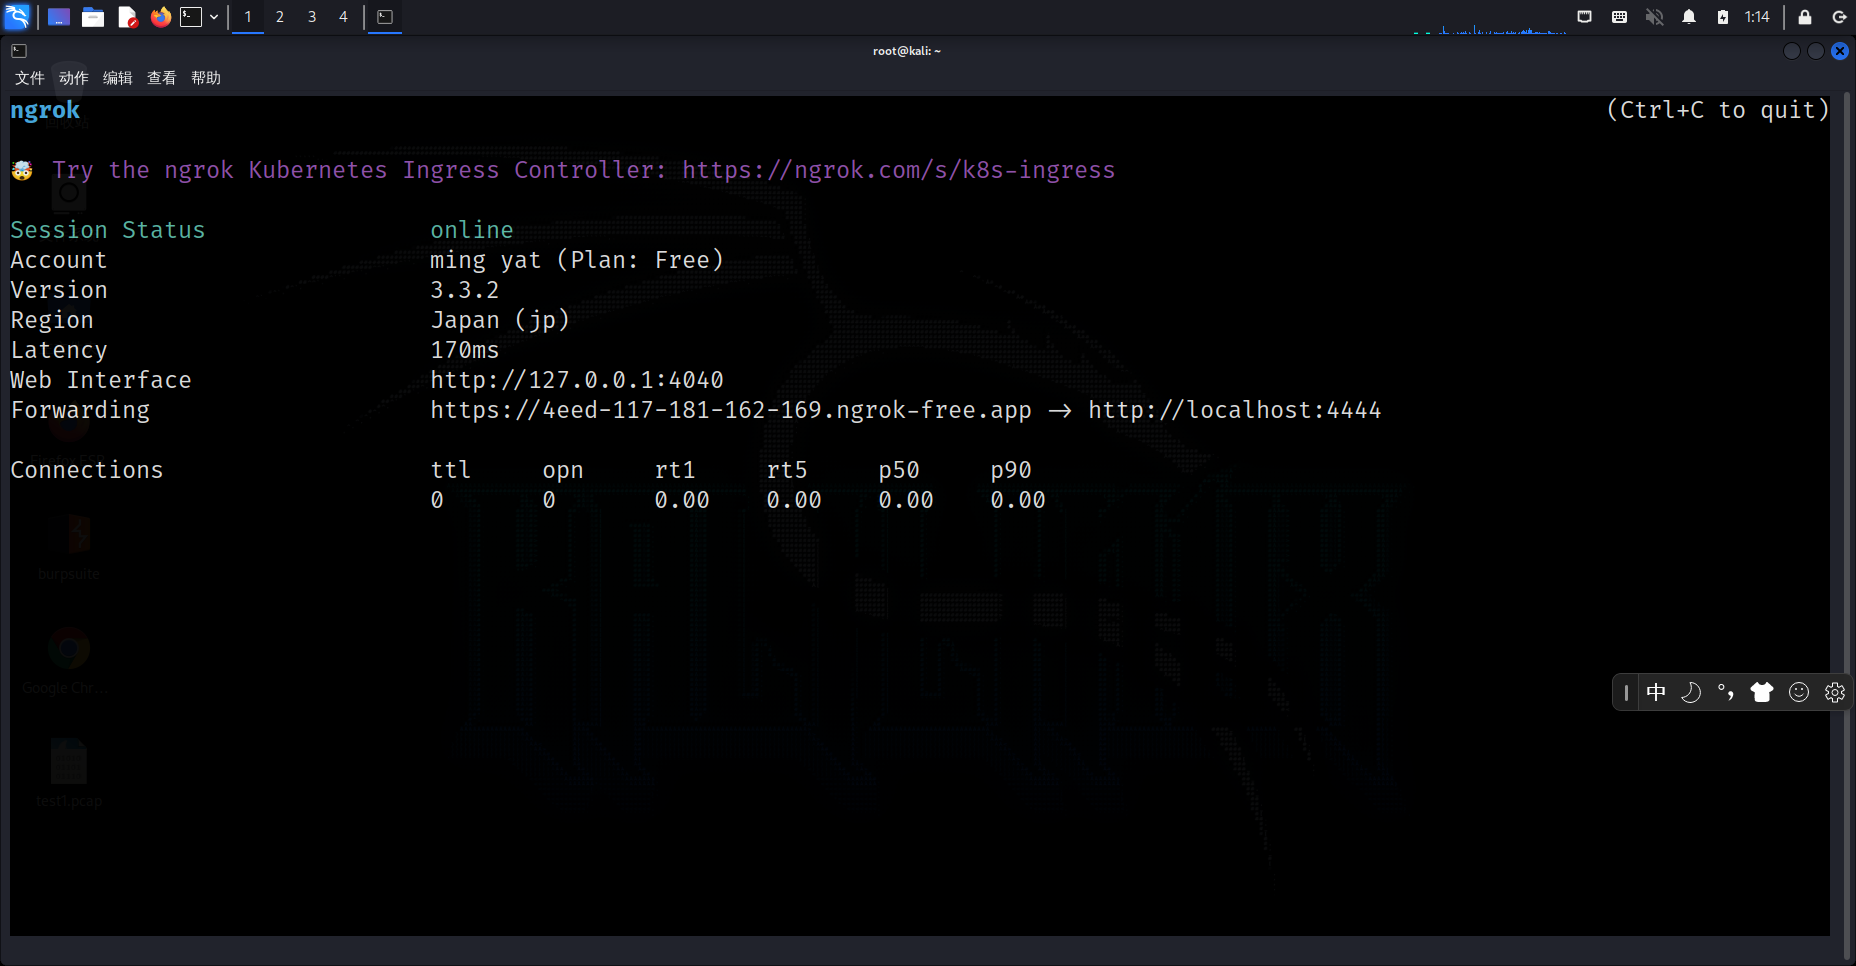Screen dimensions: 1856x966
Task: Open the 编辑 (Edit) menu
Action: coord(118,78)
